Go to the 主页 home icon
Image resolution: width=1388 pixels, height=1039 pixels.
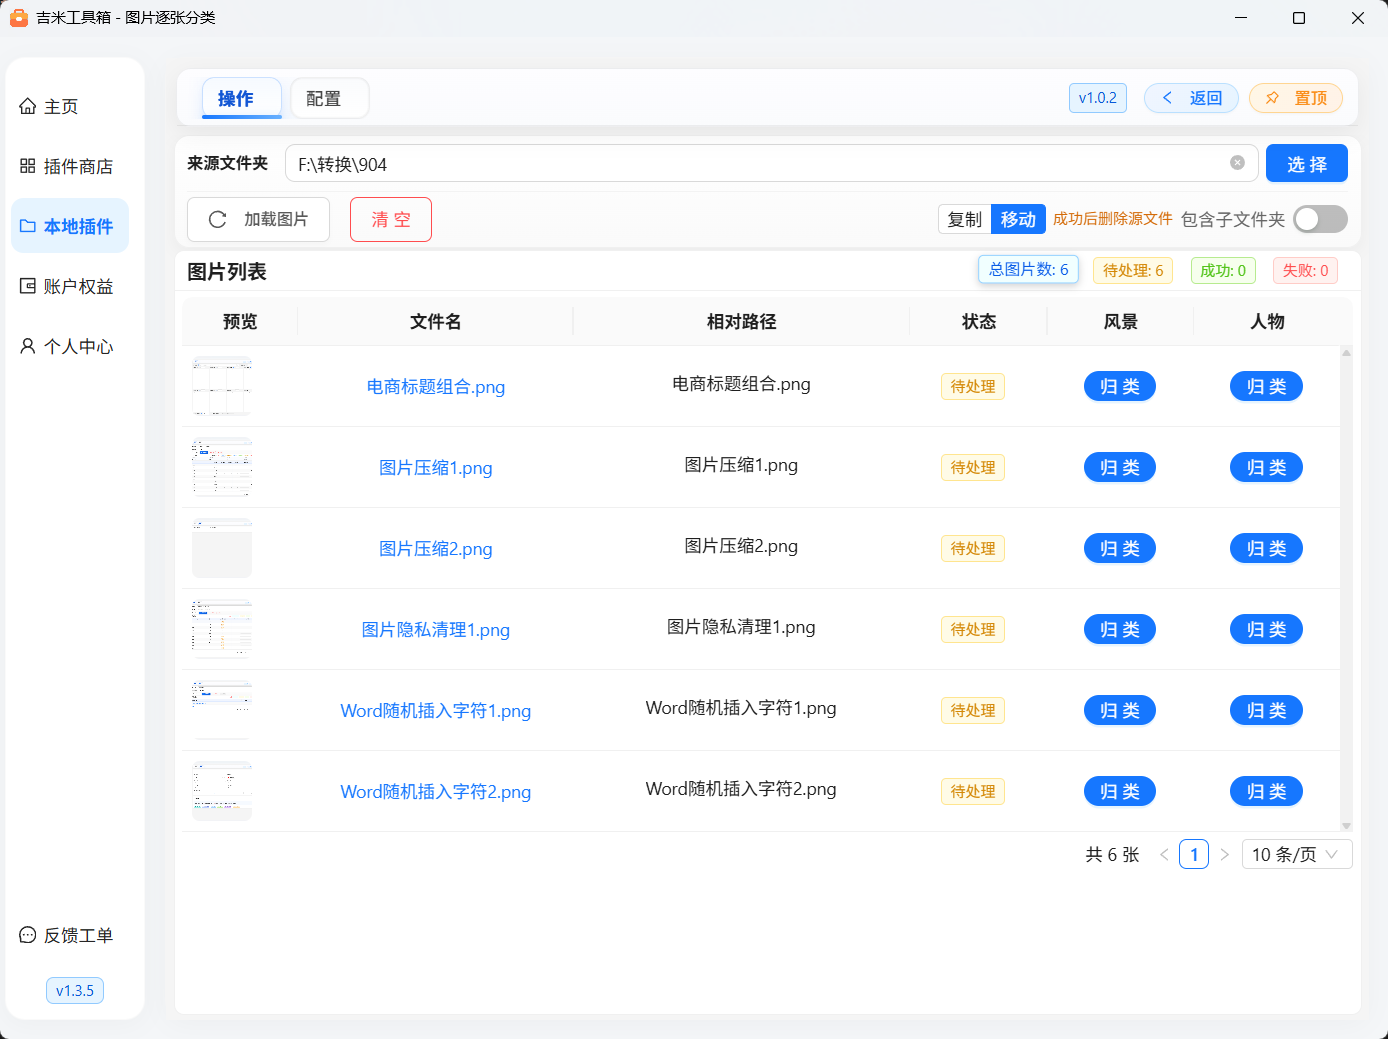pos(28,106)
